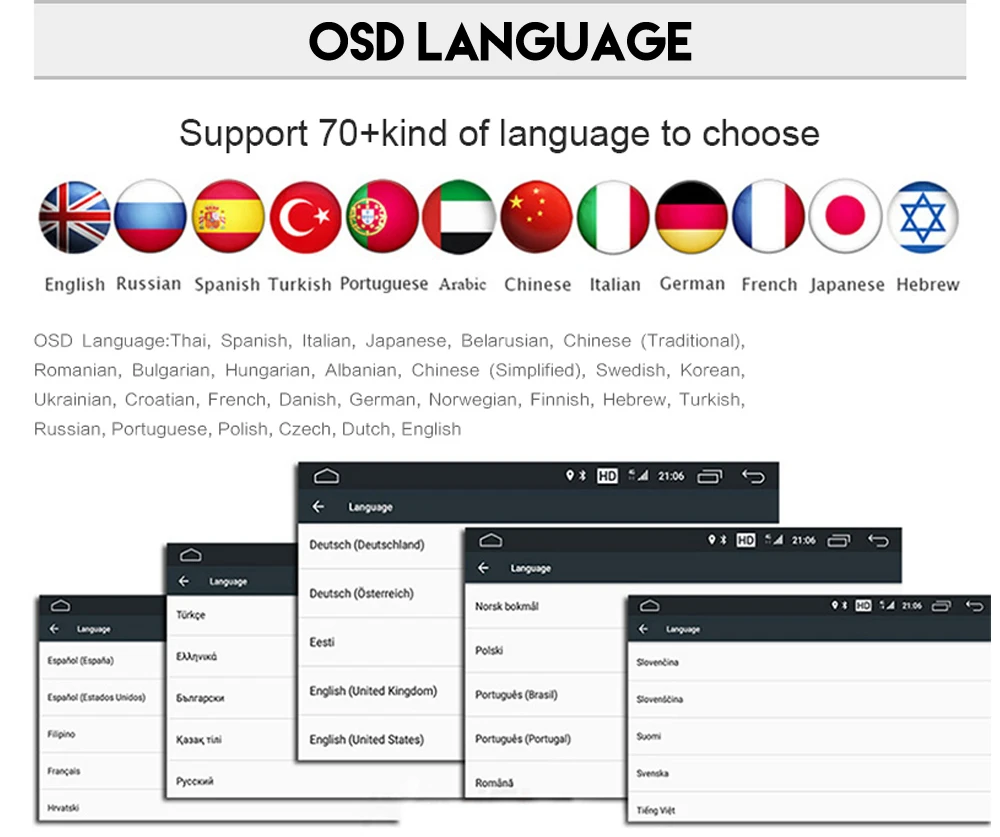
Task: Click the Japanese flag icon
Action: pos(846,217)
